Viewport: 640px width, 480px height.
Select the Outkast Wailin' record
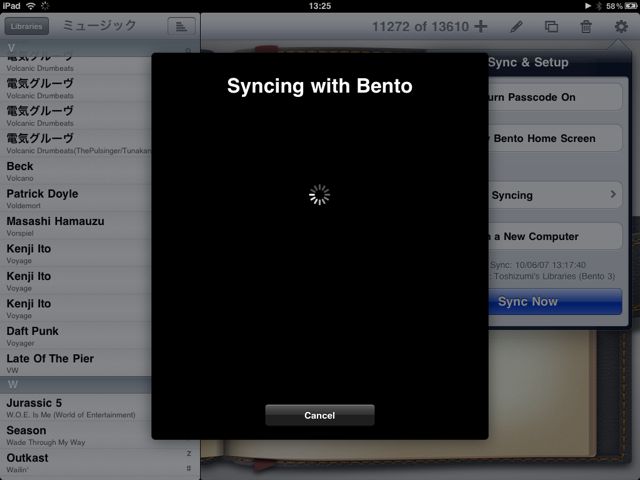point(100,463)
